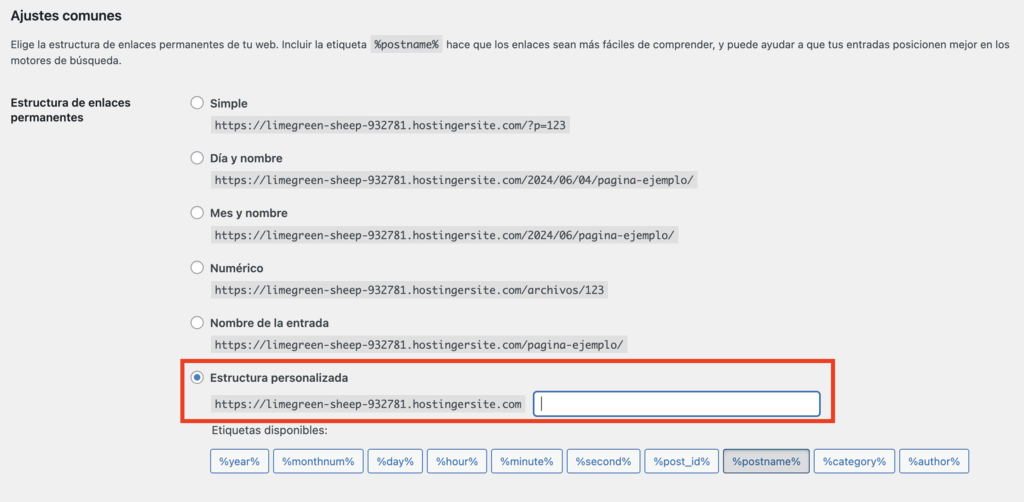
Task: Add the %minute% tag button
Action: pyautogui.click(x=526, y=461)
